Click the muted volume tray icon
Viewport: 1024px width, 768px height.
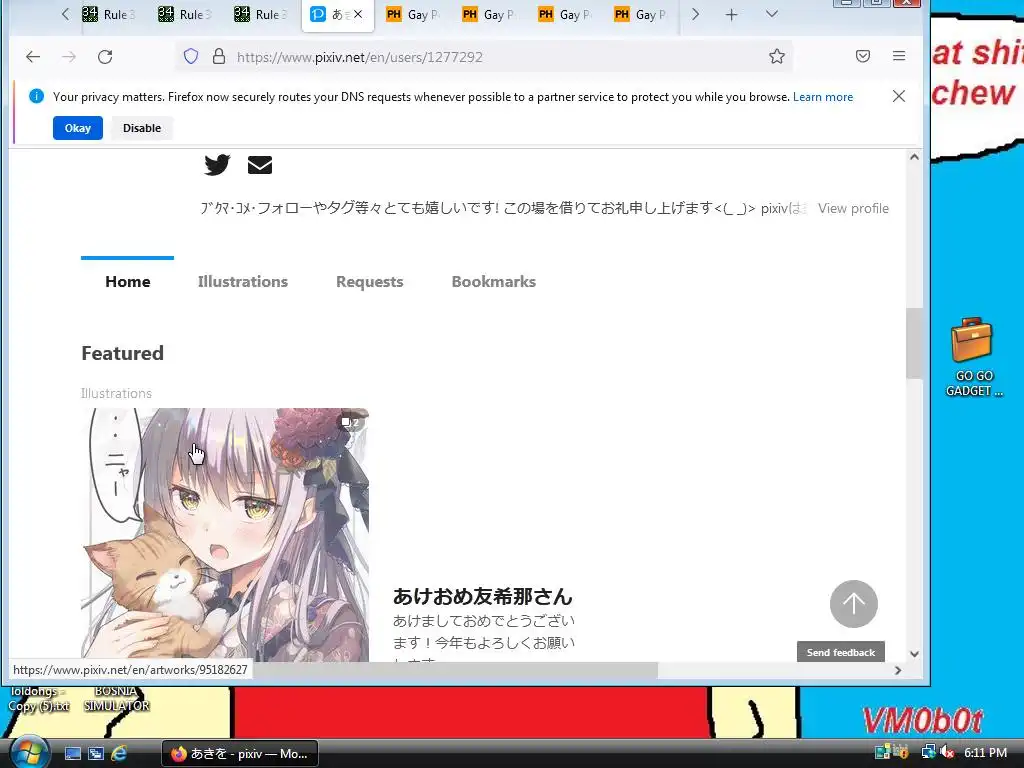(948, 752)
